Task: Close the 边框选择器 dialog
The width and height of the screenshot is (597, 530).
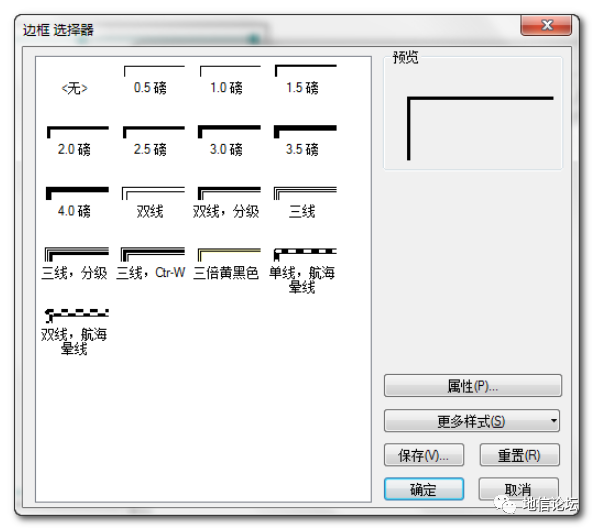Action: pyautogui.click(x=546, y=25)
